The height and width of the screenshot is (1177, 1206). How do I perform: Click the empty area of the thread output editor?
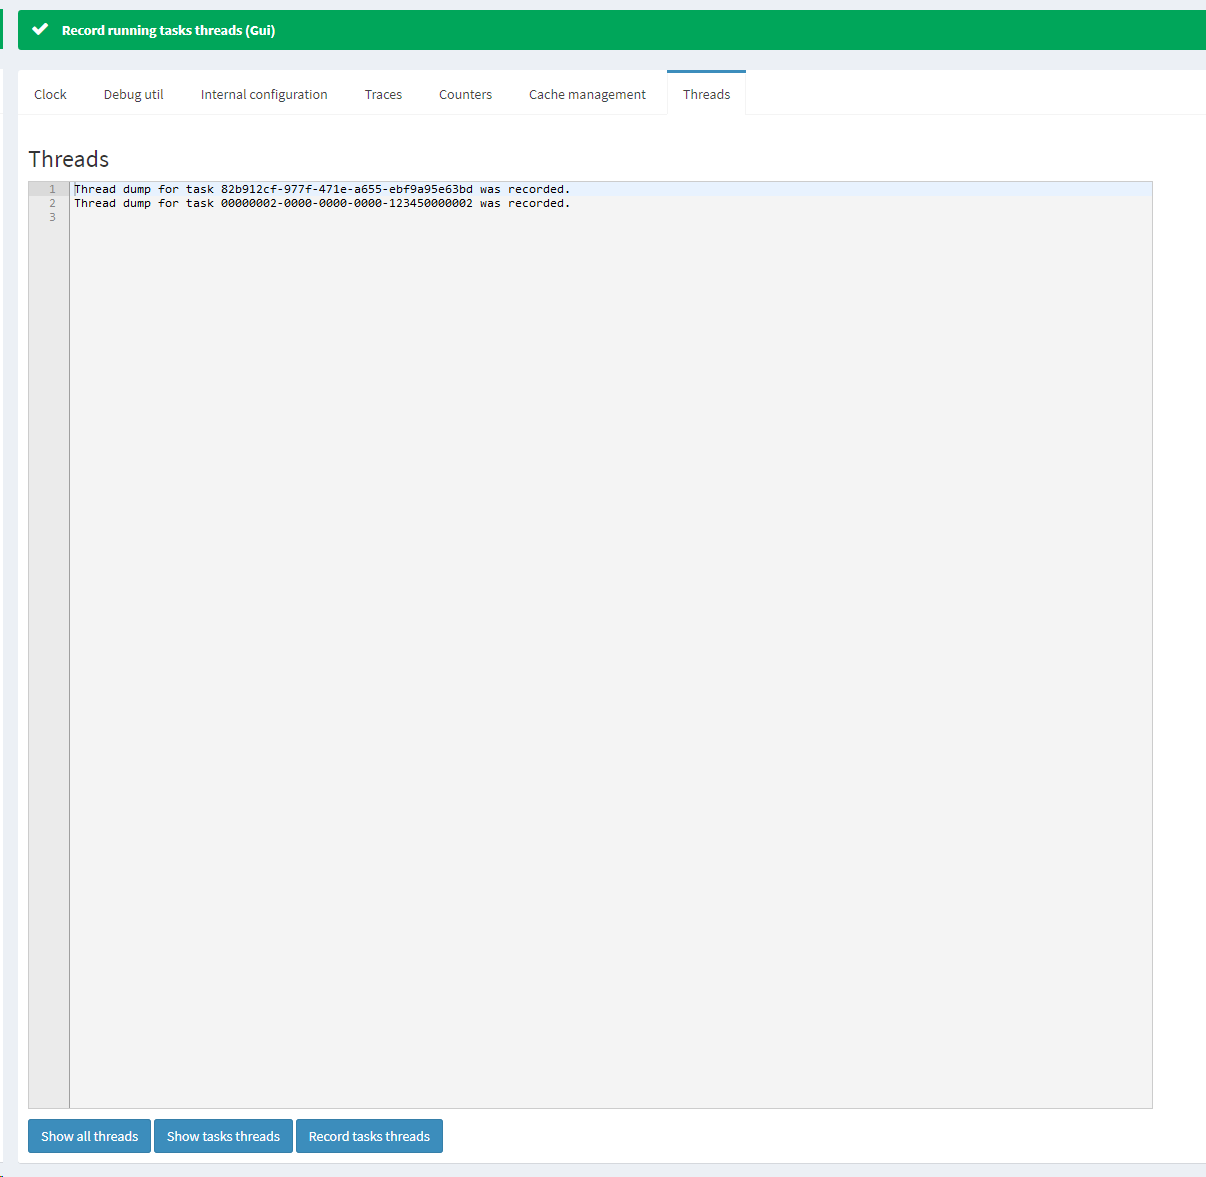coord(610,650)
